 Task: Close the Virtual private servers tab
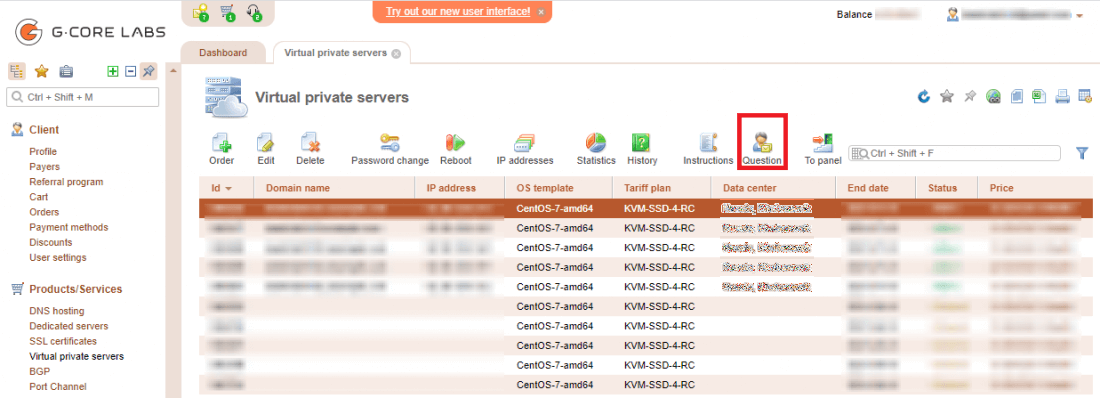click(x=396, y=53)
